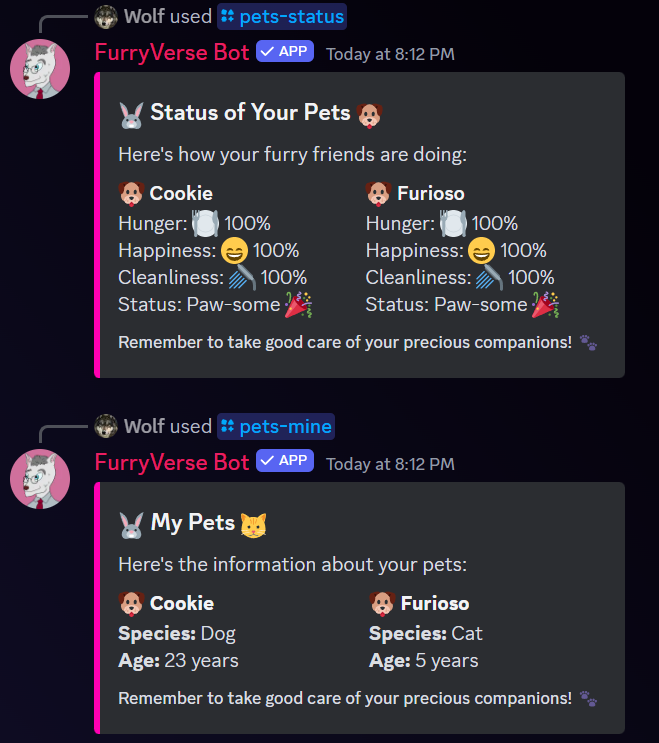Click Wolf's small avatar above pets-mine

tap(106, 427)
